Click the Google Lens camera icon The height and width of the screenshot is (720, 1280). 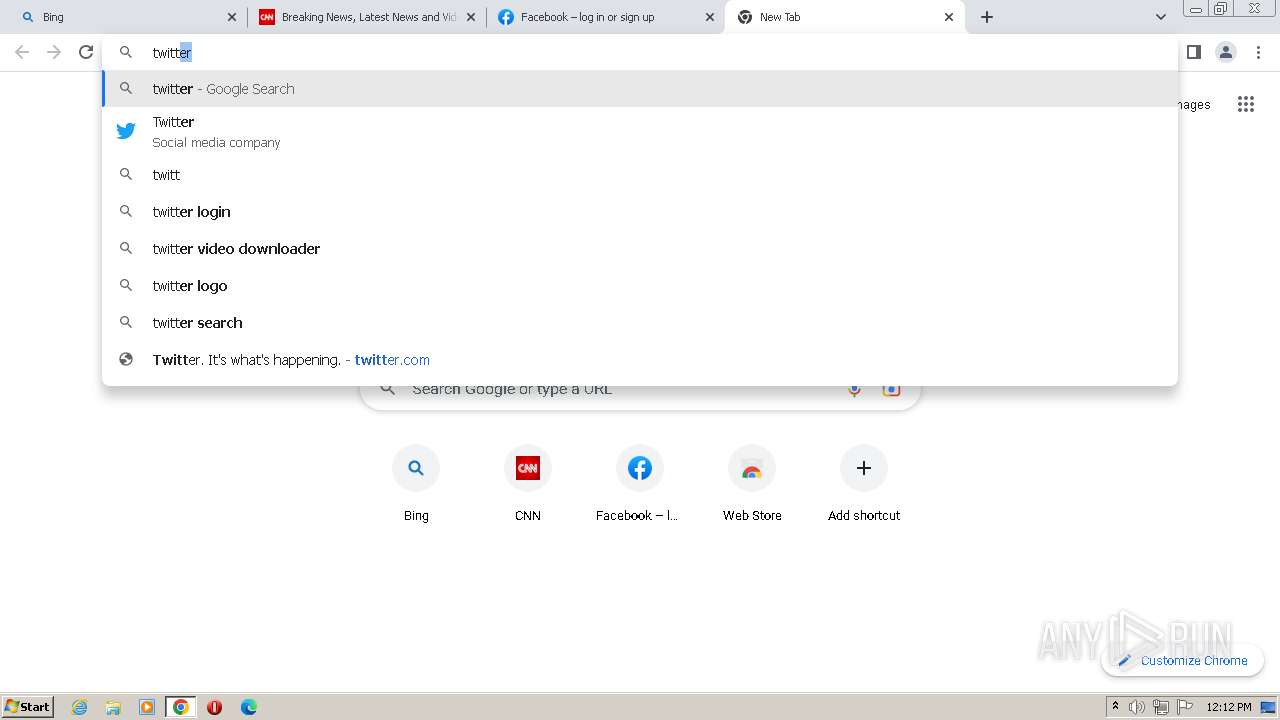(x=891, y=390)
